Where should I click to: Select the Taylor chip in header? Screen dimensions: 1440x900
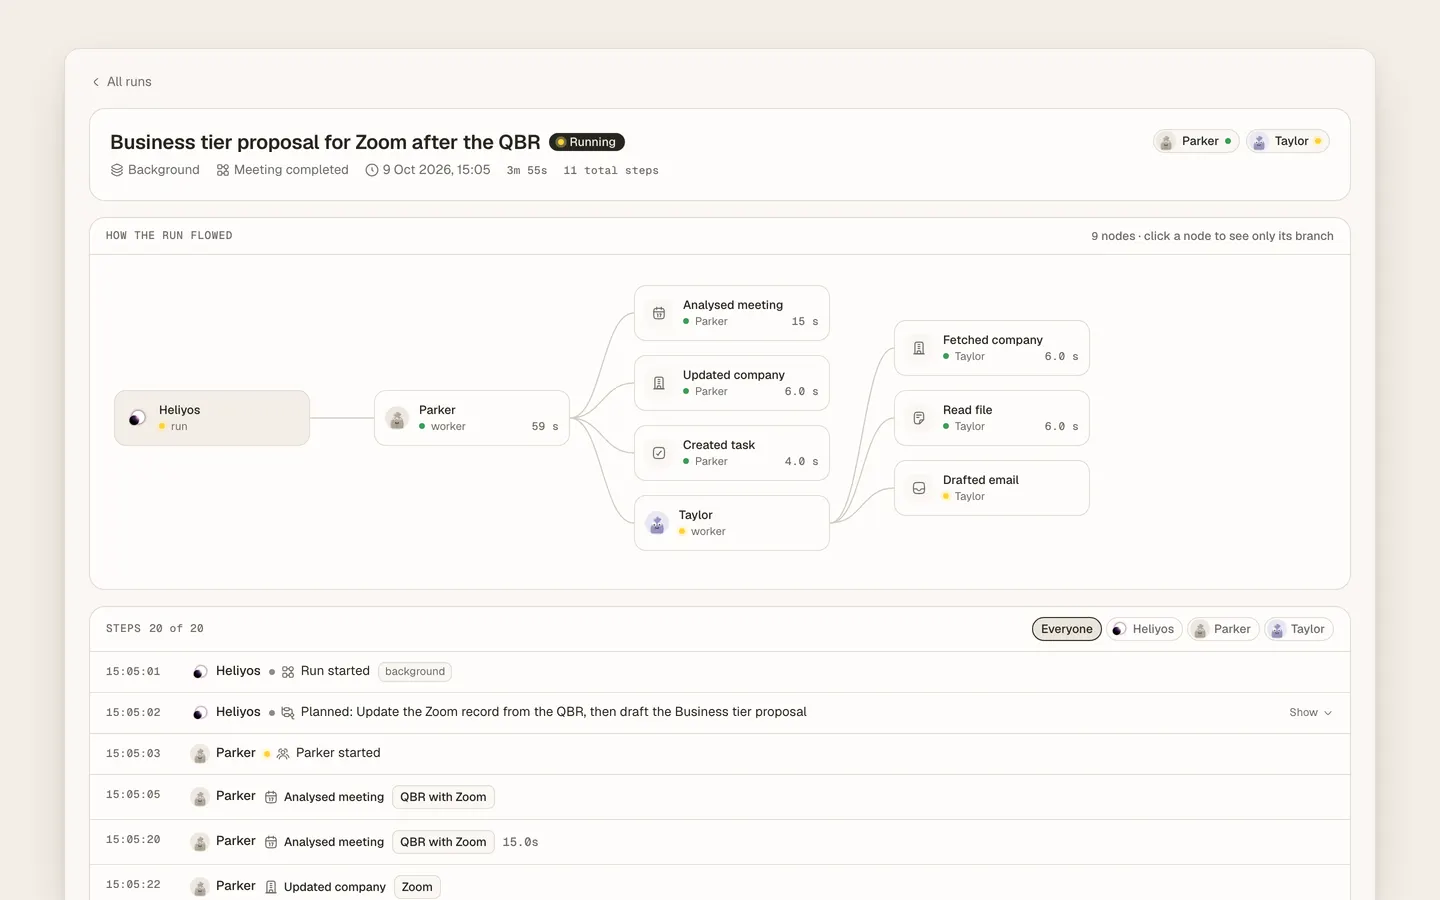pyautogui.click(x=1288, y=141)
